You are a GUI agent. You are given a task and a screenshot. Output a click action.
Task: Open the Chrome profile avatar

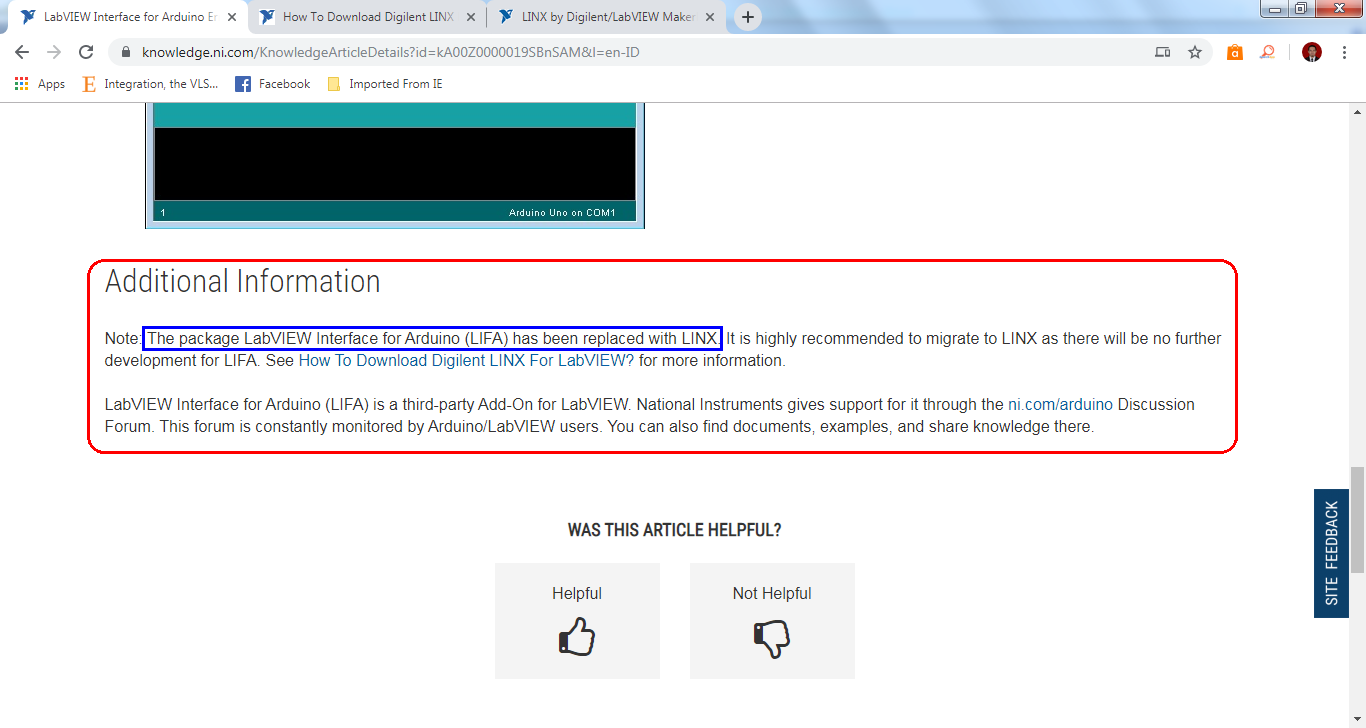click(1312, 52)
